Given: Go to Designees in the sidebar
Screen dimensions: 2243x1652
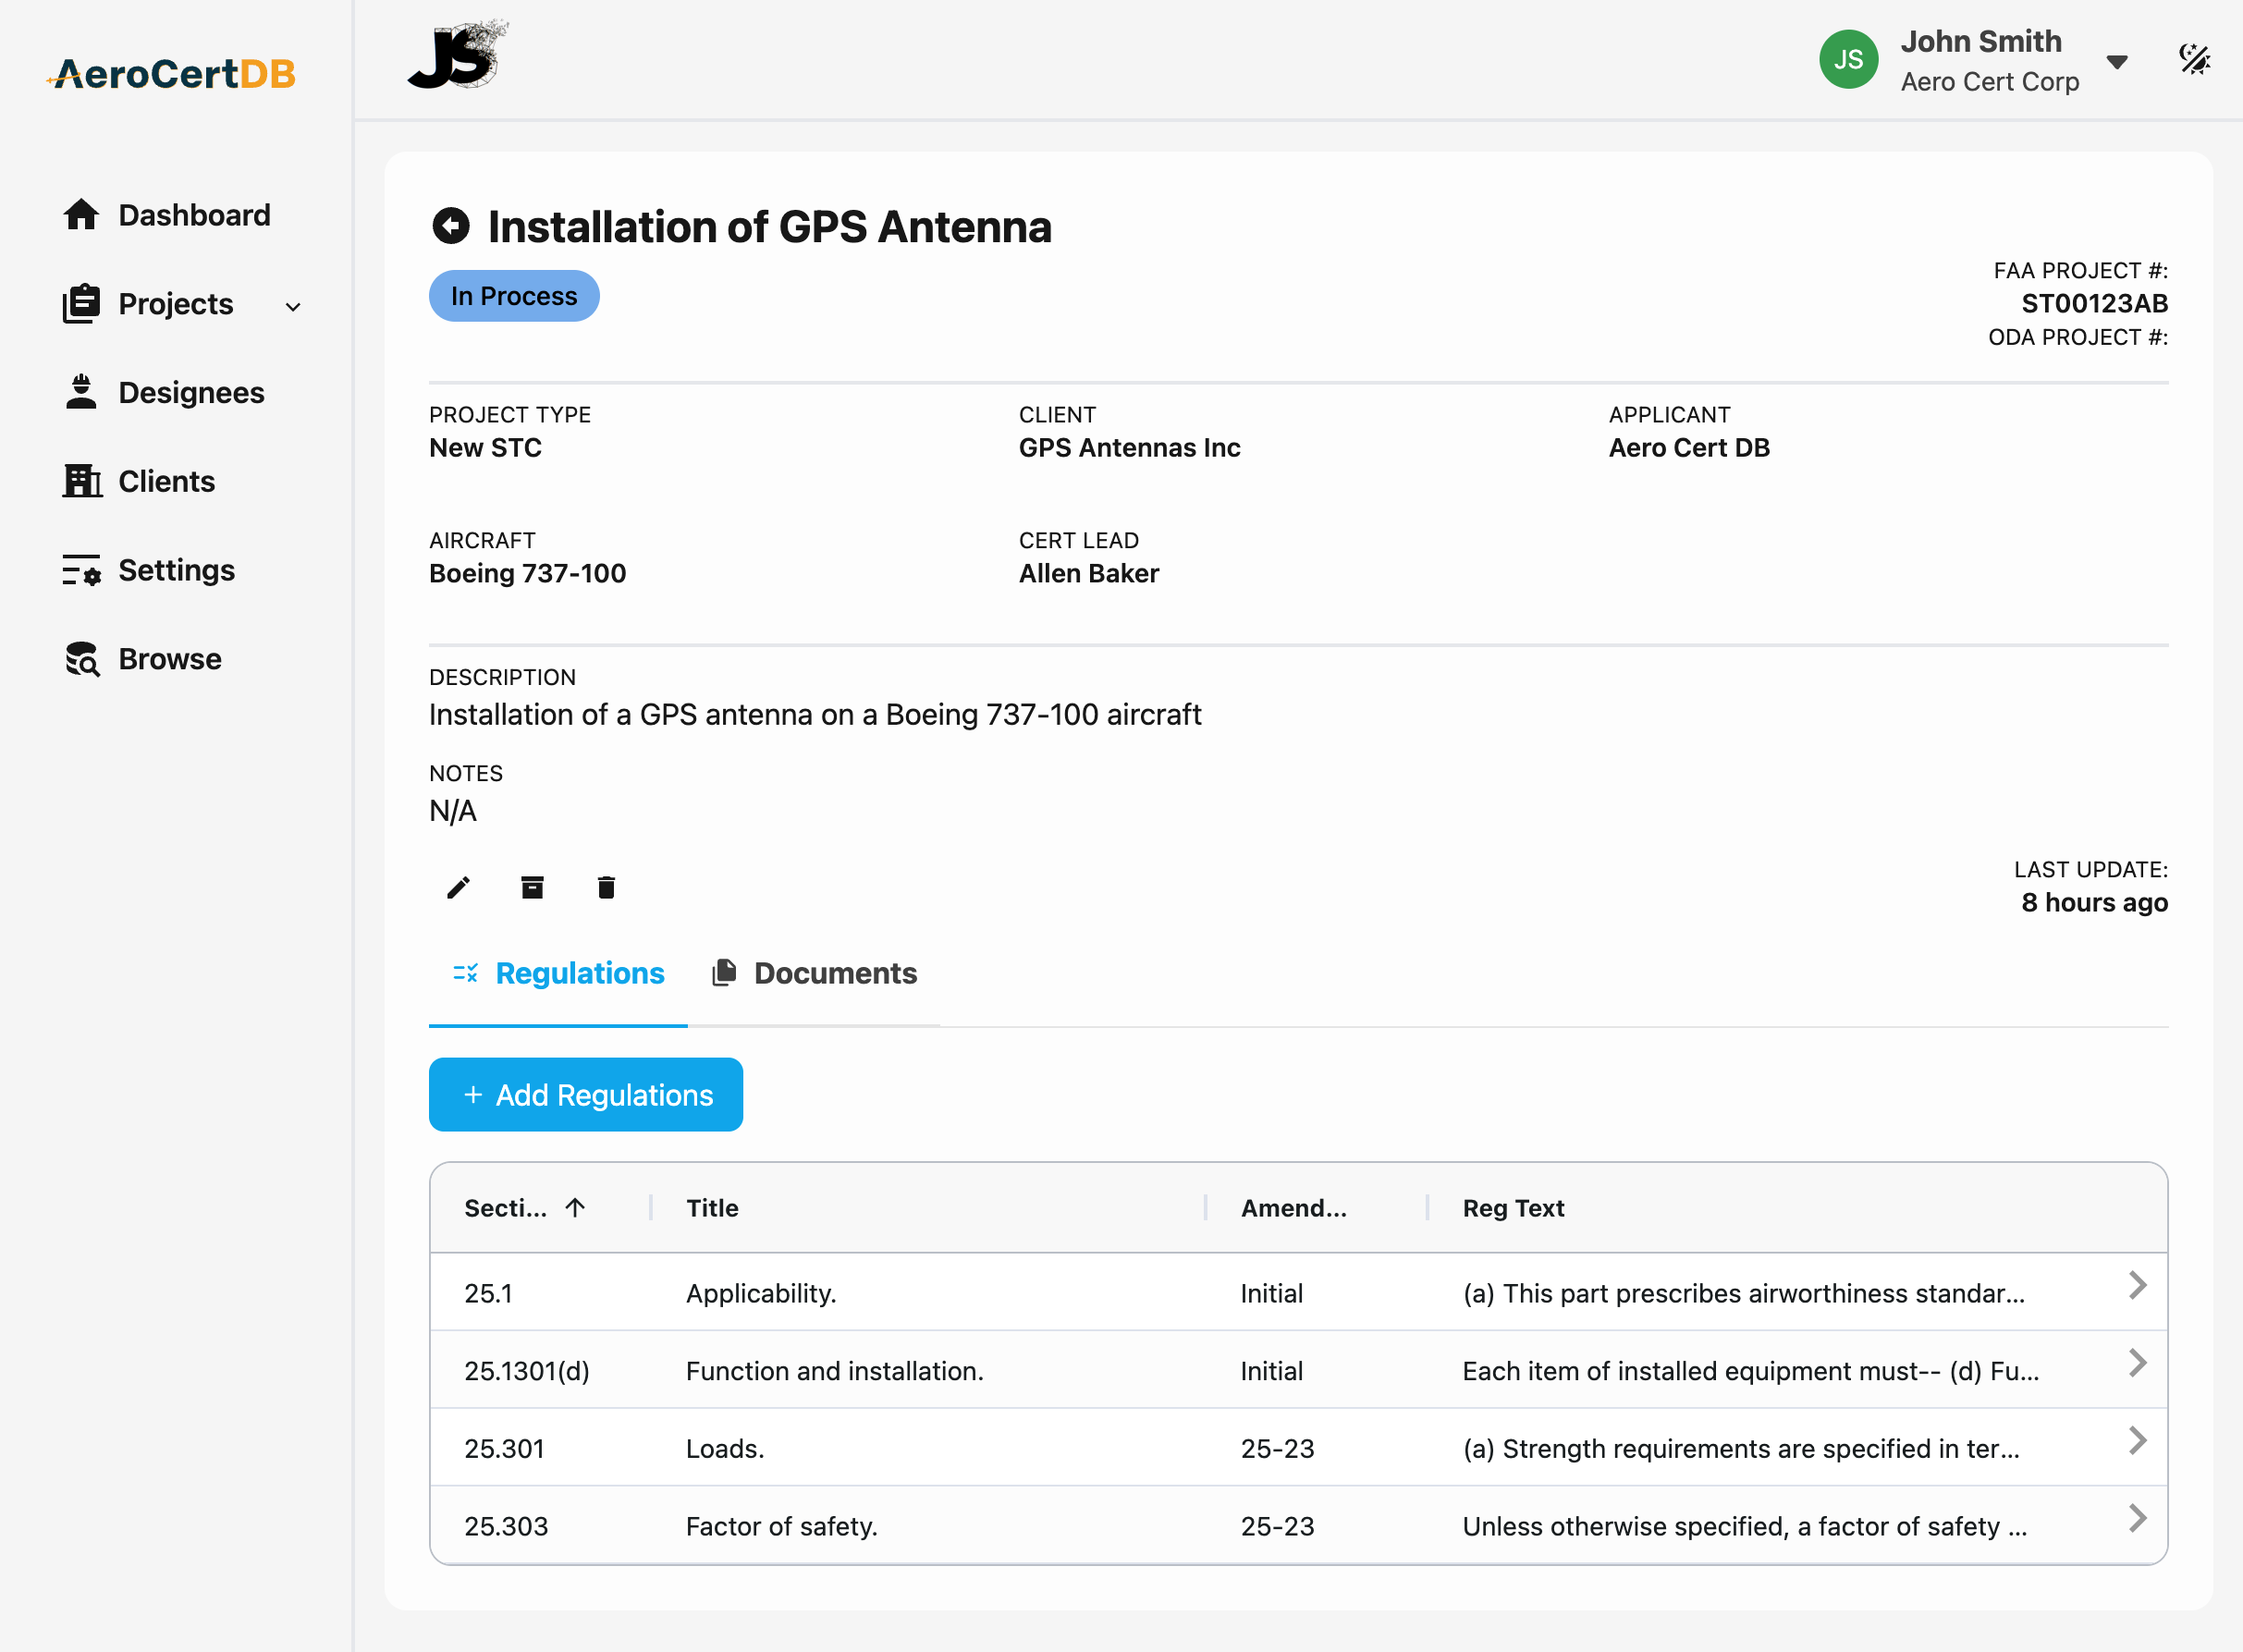Looking at the screenshot, I should pos(190,393).
